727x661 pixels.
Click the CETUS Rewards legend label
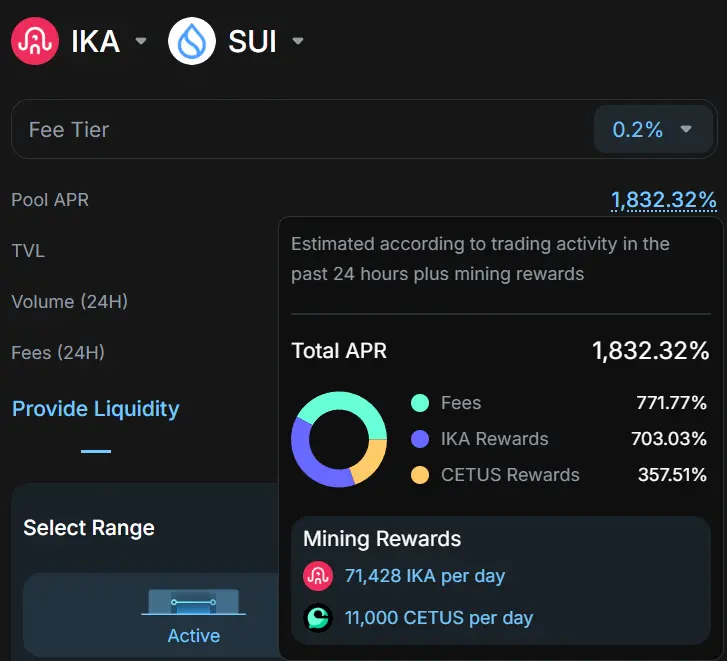pyautogui.click(x=510, y=475)
